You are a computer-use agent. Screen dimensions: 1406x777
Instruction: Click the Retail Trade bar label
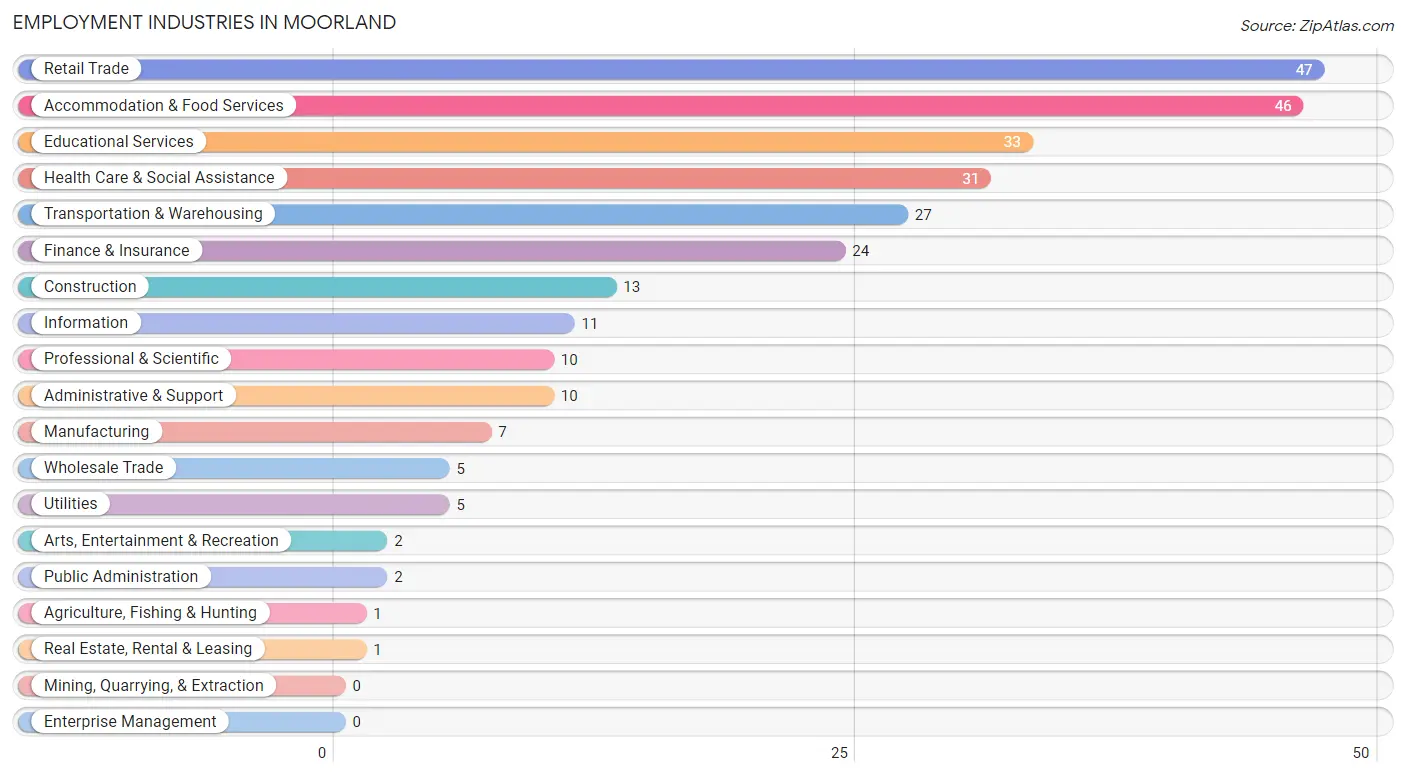click(x=86, y=69)
